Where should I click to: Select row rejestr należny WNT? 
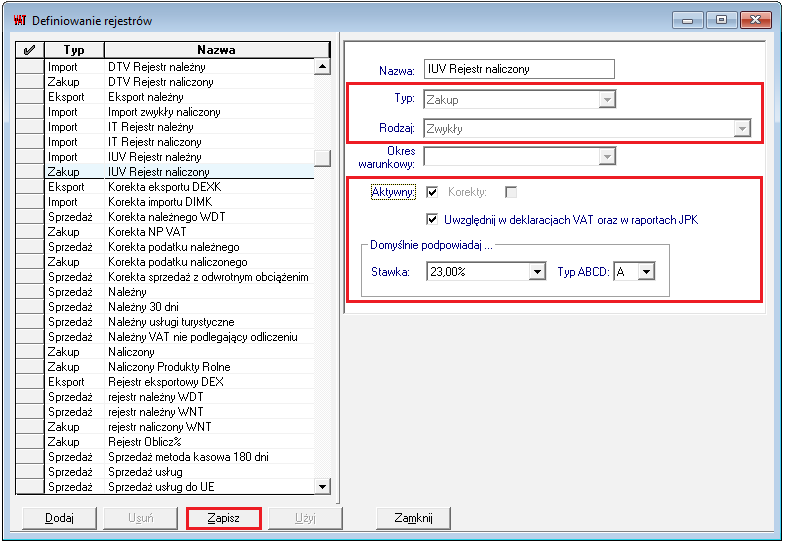[x=165, y=412]
